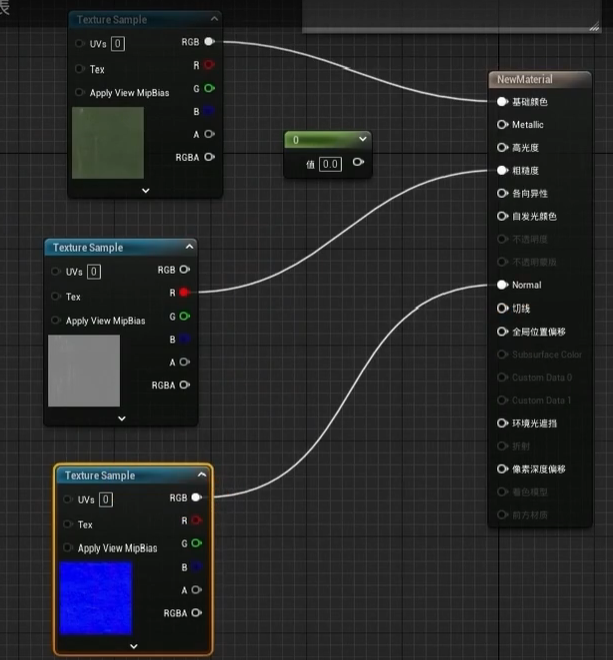Click the G output pin of the gray-texture Texture Sample

(x=185, y=316)
